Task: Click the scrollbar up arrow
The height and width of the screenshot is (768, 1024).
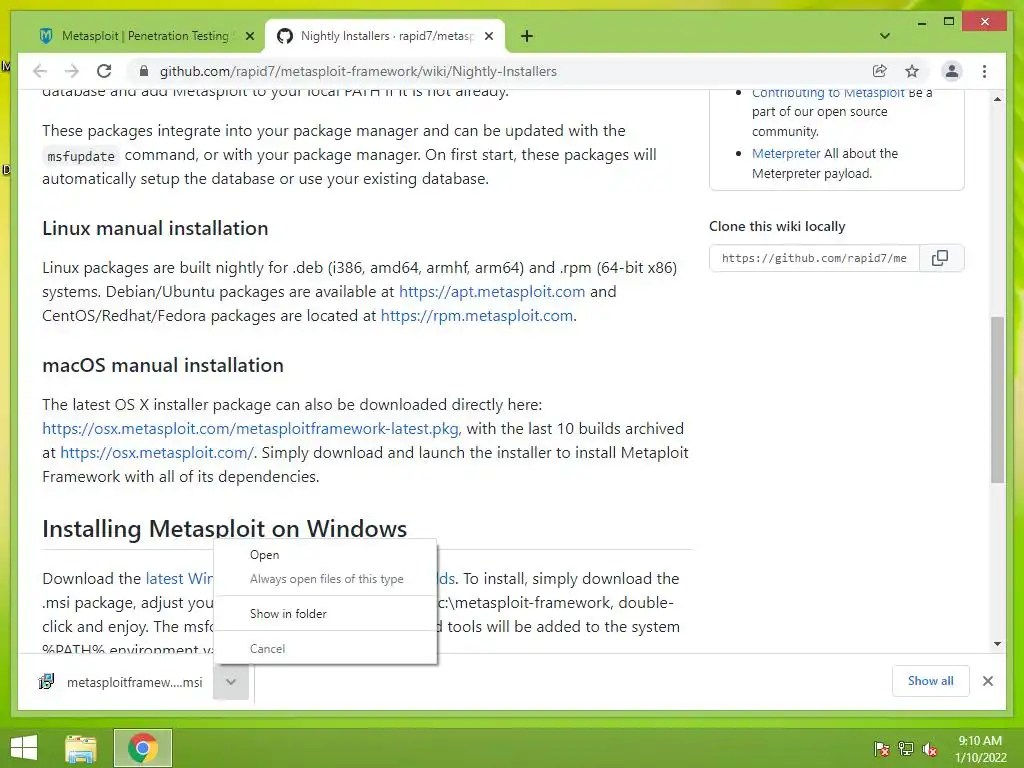Action: (x=997, y=99)
